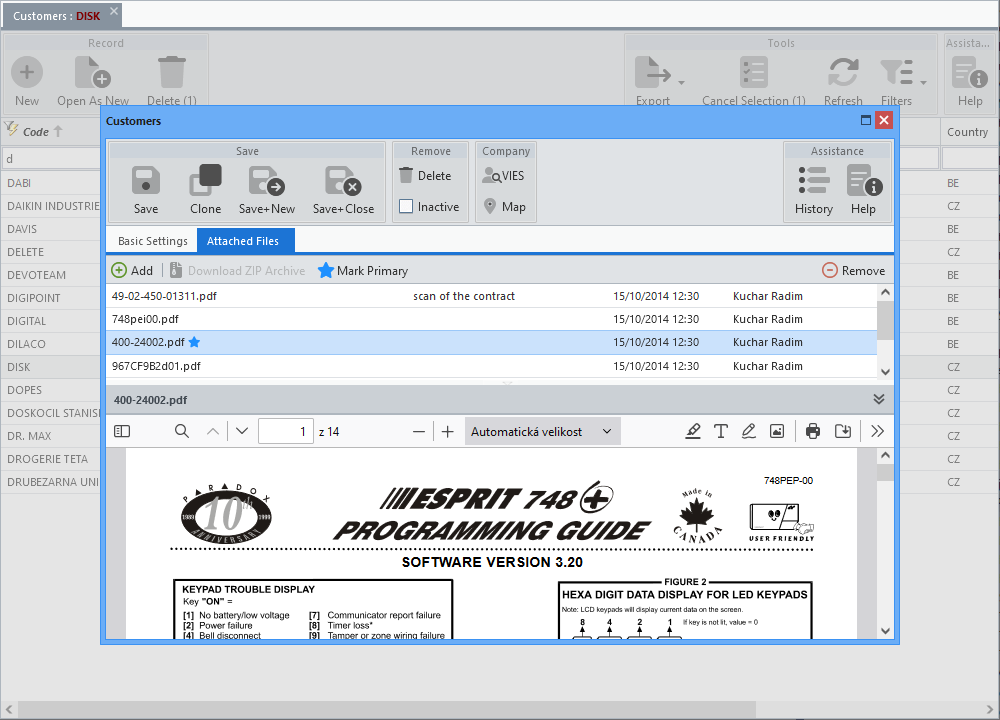
Task: Click the PDF page number field
Action: (285, 431)
